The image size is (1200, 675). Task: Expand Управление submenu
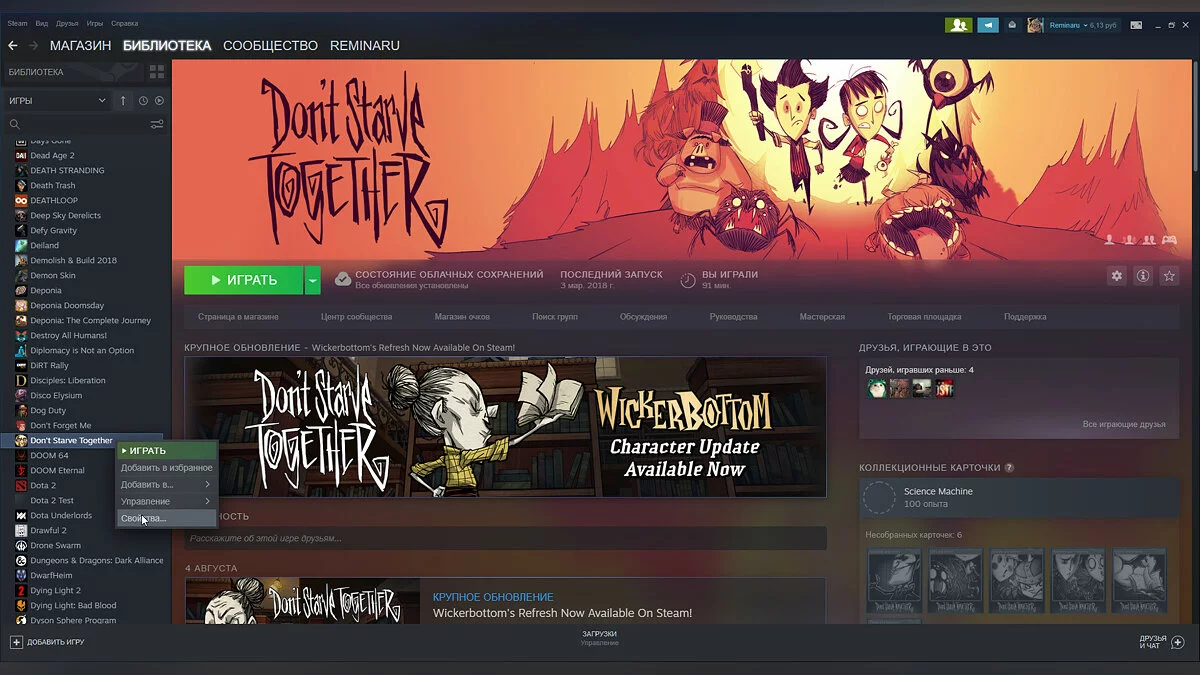[x=166, y=501]
